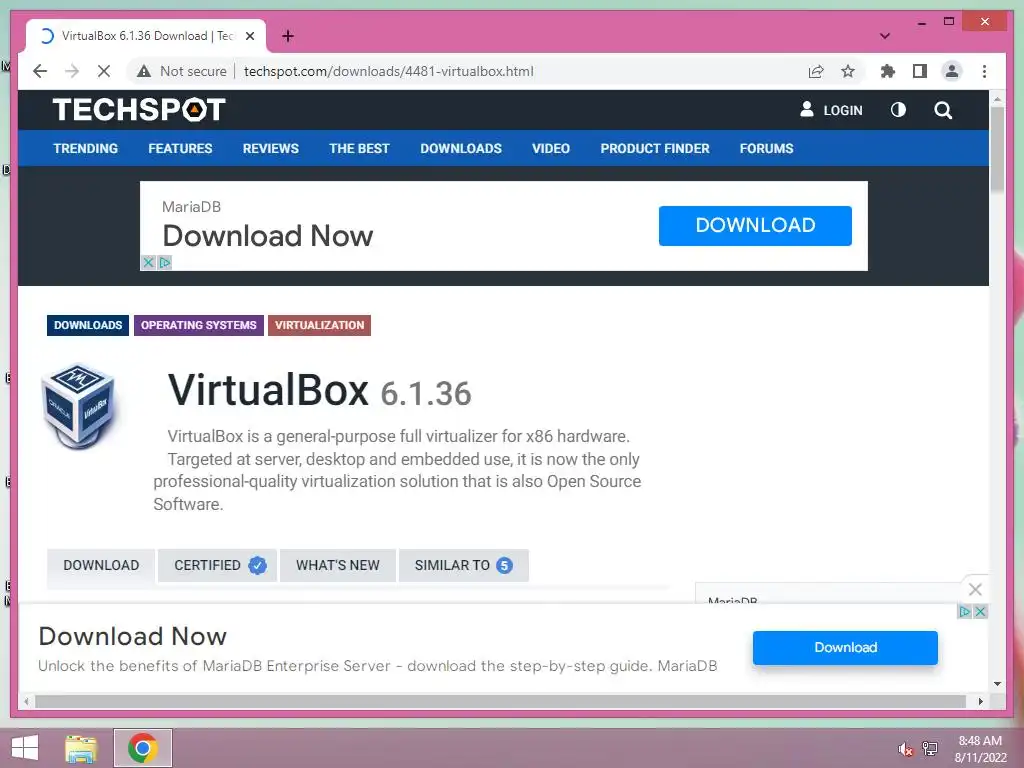Open the FEATURES menu

pos(180,148)
